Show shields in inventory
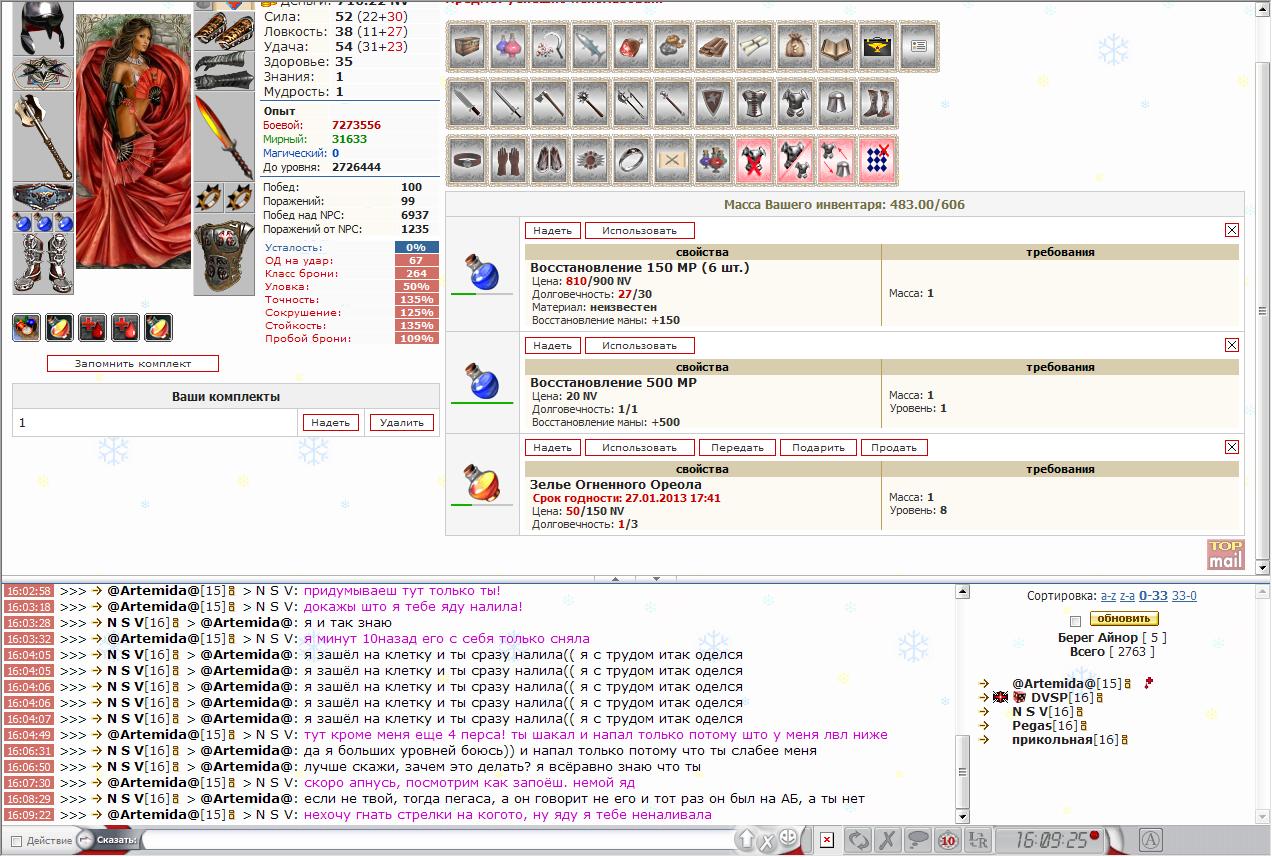Screen dimensions: 1272x857 pyautogui.click(x=715, y=102)
